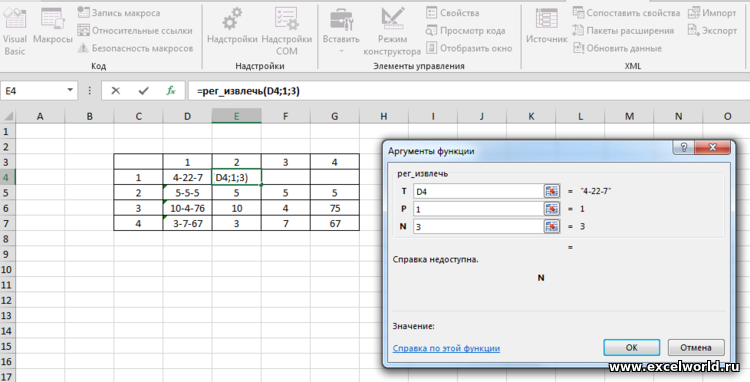
Task: Select row 10 header
Action: (8, 269)
